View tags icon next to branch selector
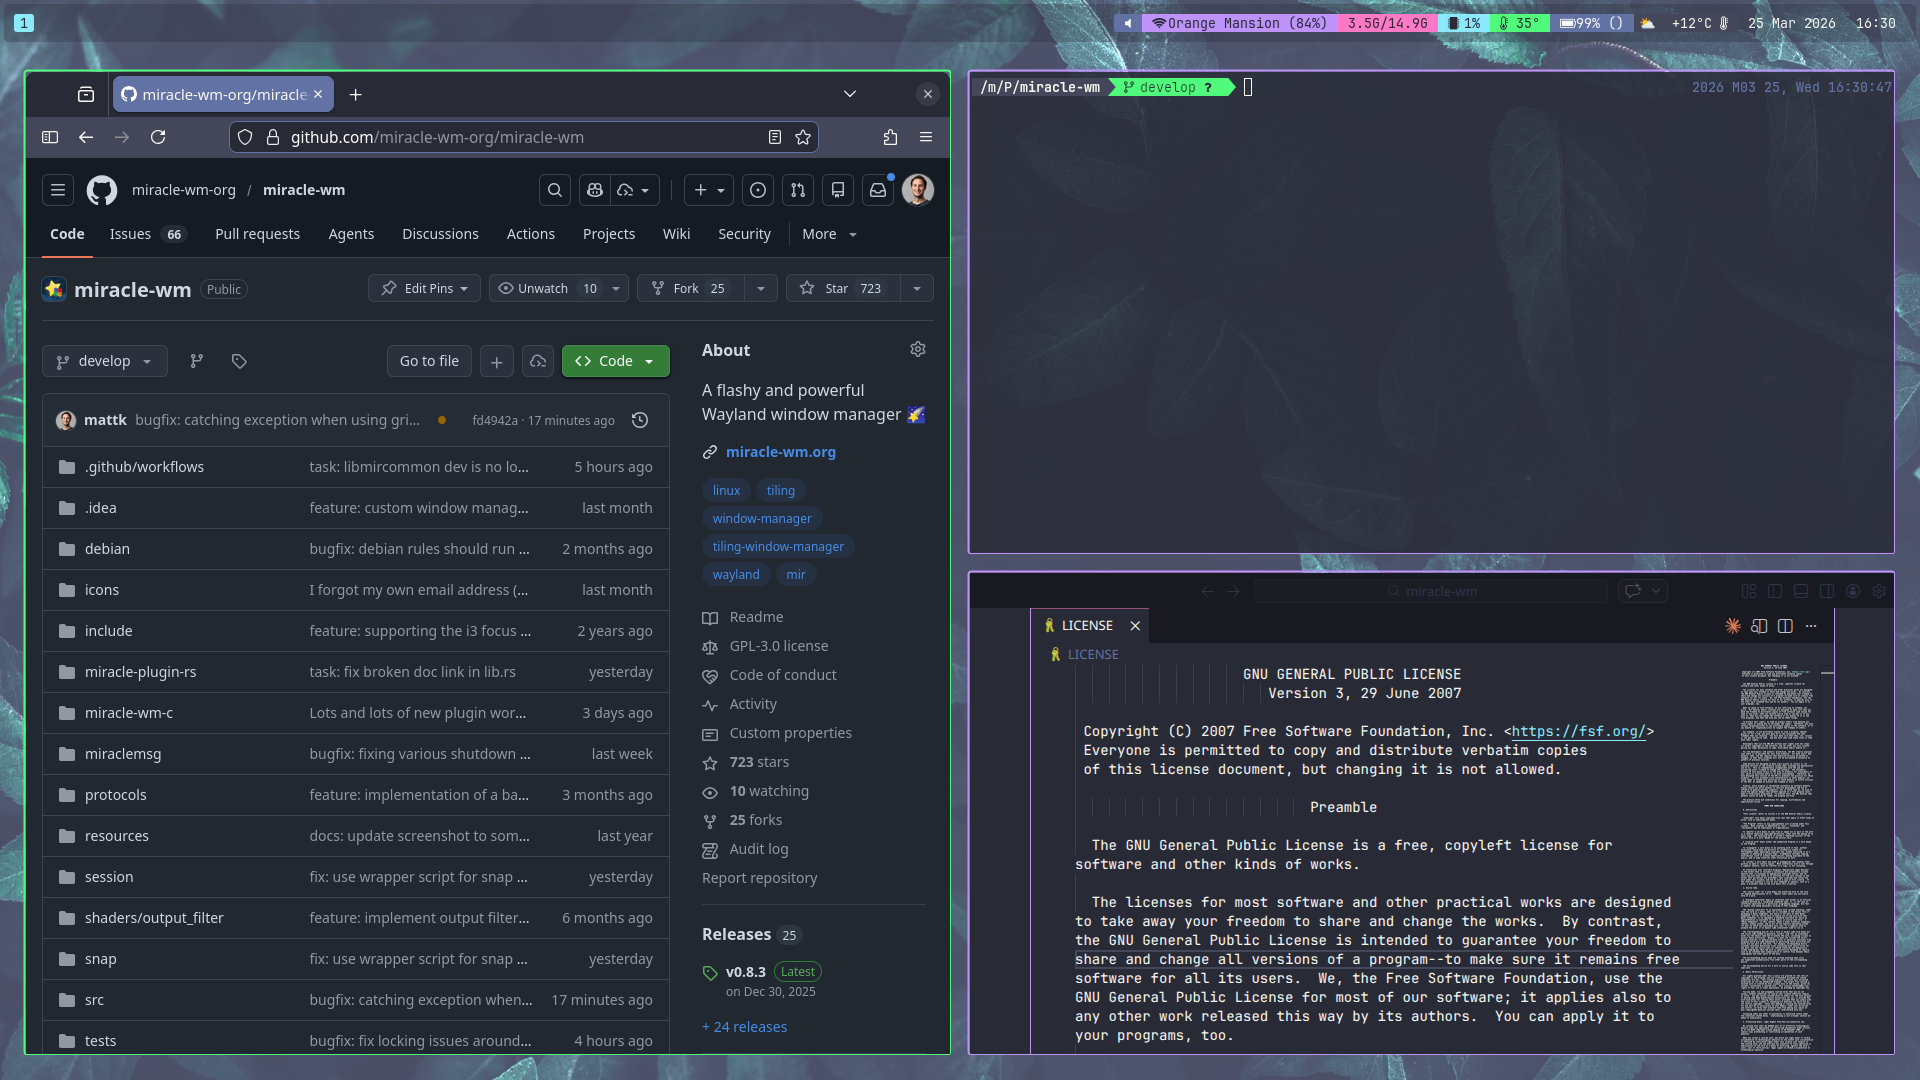 coord(239,361)
